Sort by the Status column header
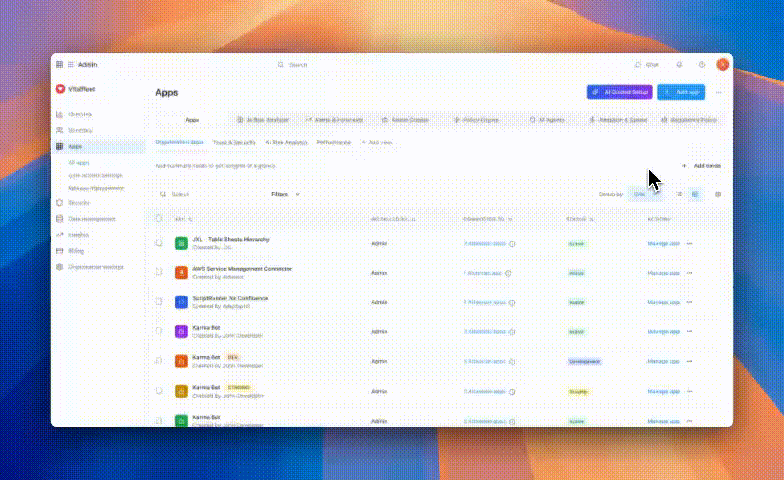 [580, 219]
